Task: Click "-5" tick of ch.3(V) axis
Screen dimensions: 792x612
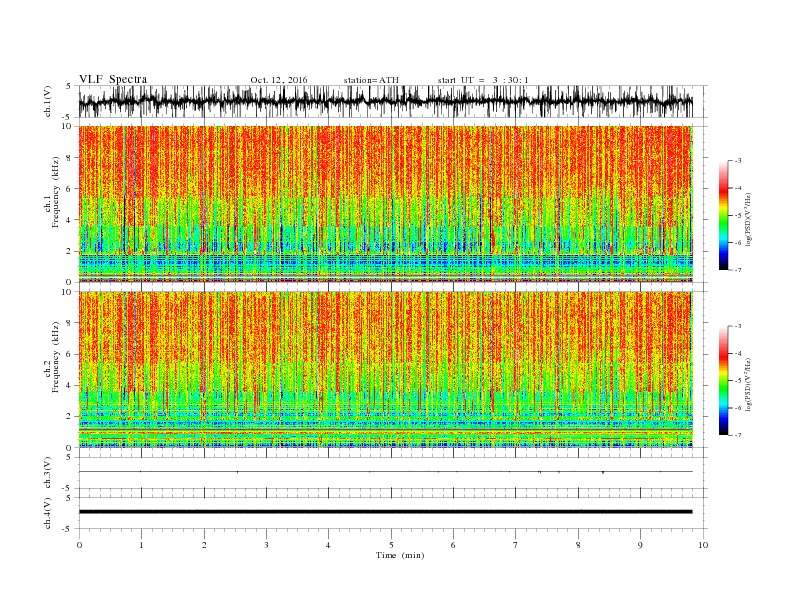Action: (68, 488)
